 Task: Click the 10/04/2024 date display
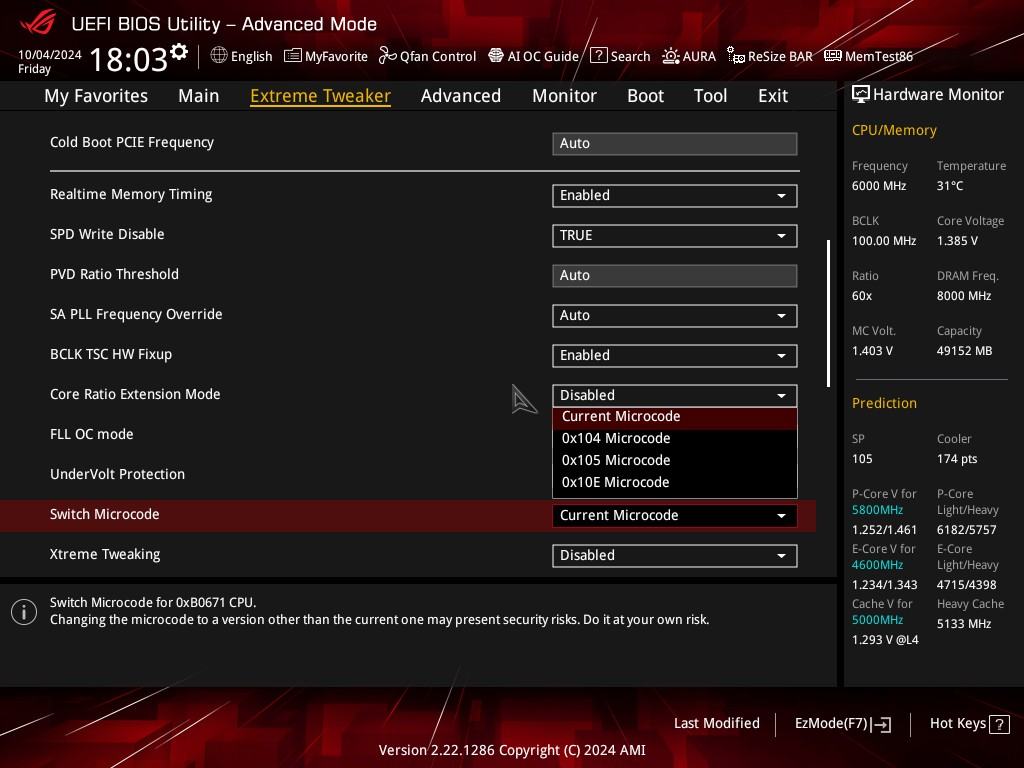50,55
